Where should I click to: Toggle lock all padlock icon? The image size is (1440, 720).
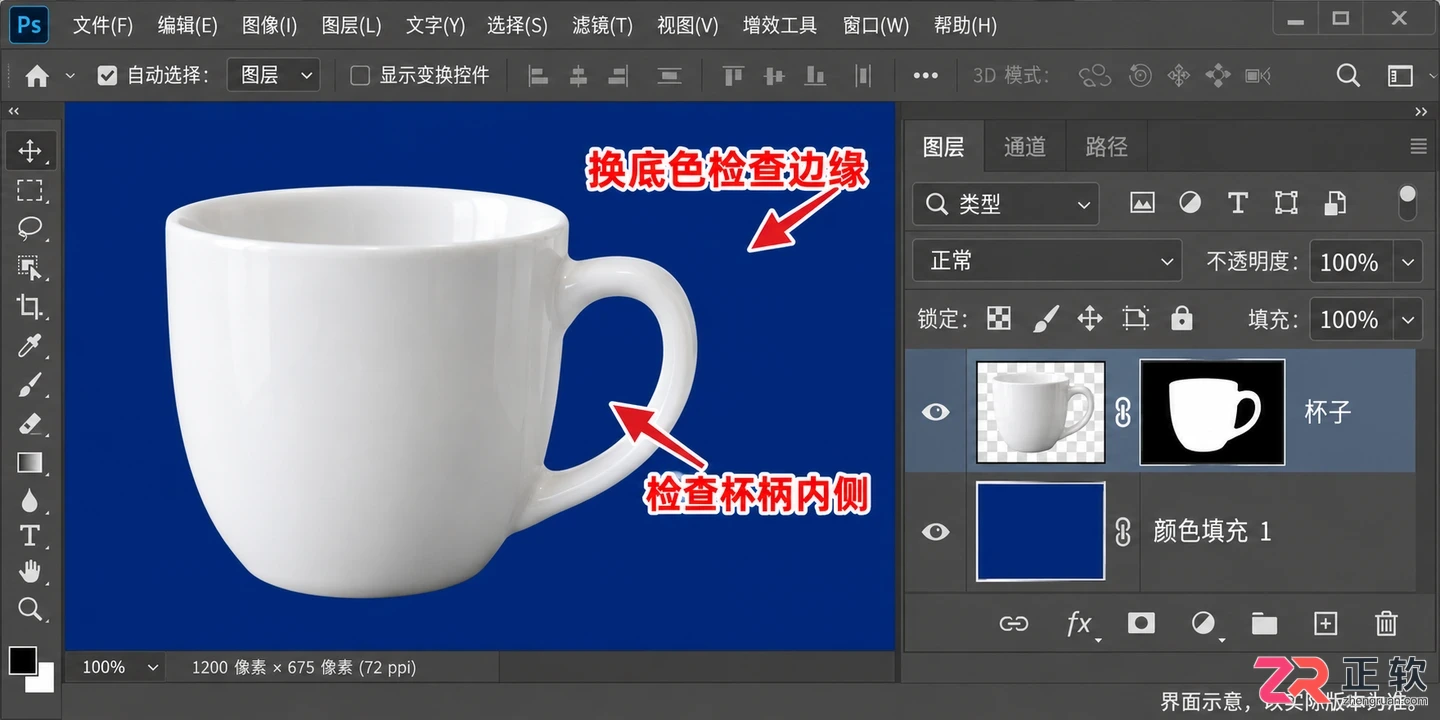1182,318
